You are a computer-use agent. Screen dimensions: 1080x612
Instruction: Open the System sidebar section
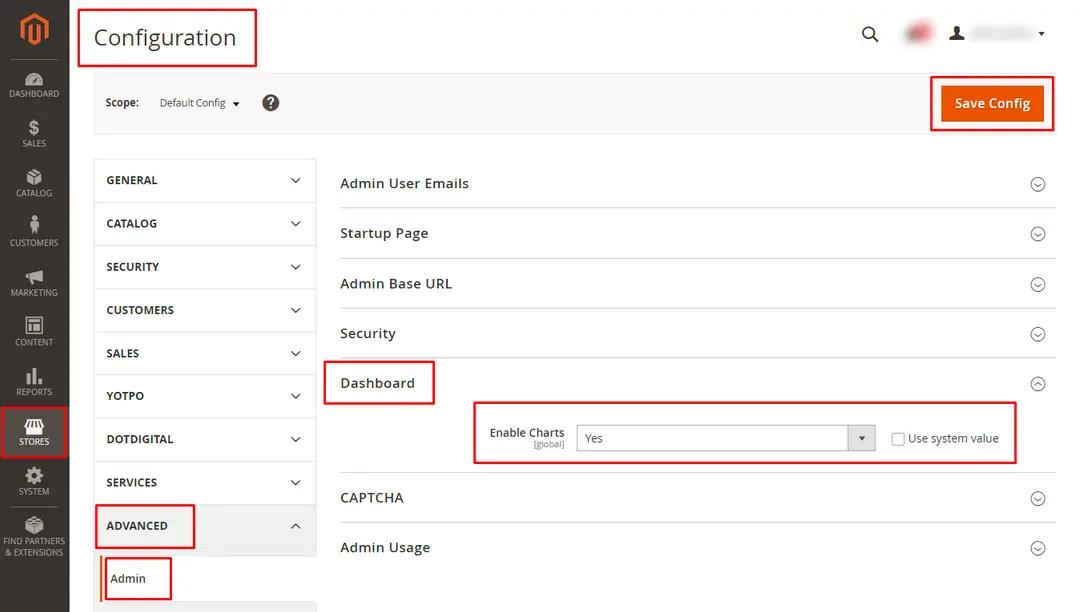pos(34,483)
